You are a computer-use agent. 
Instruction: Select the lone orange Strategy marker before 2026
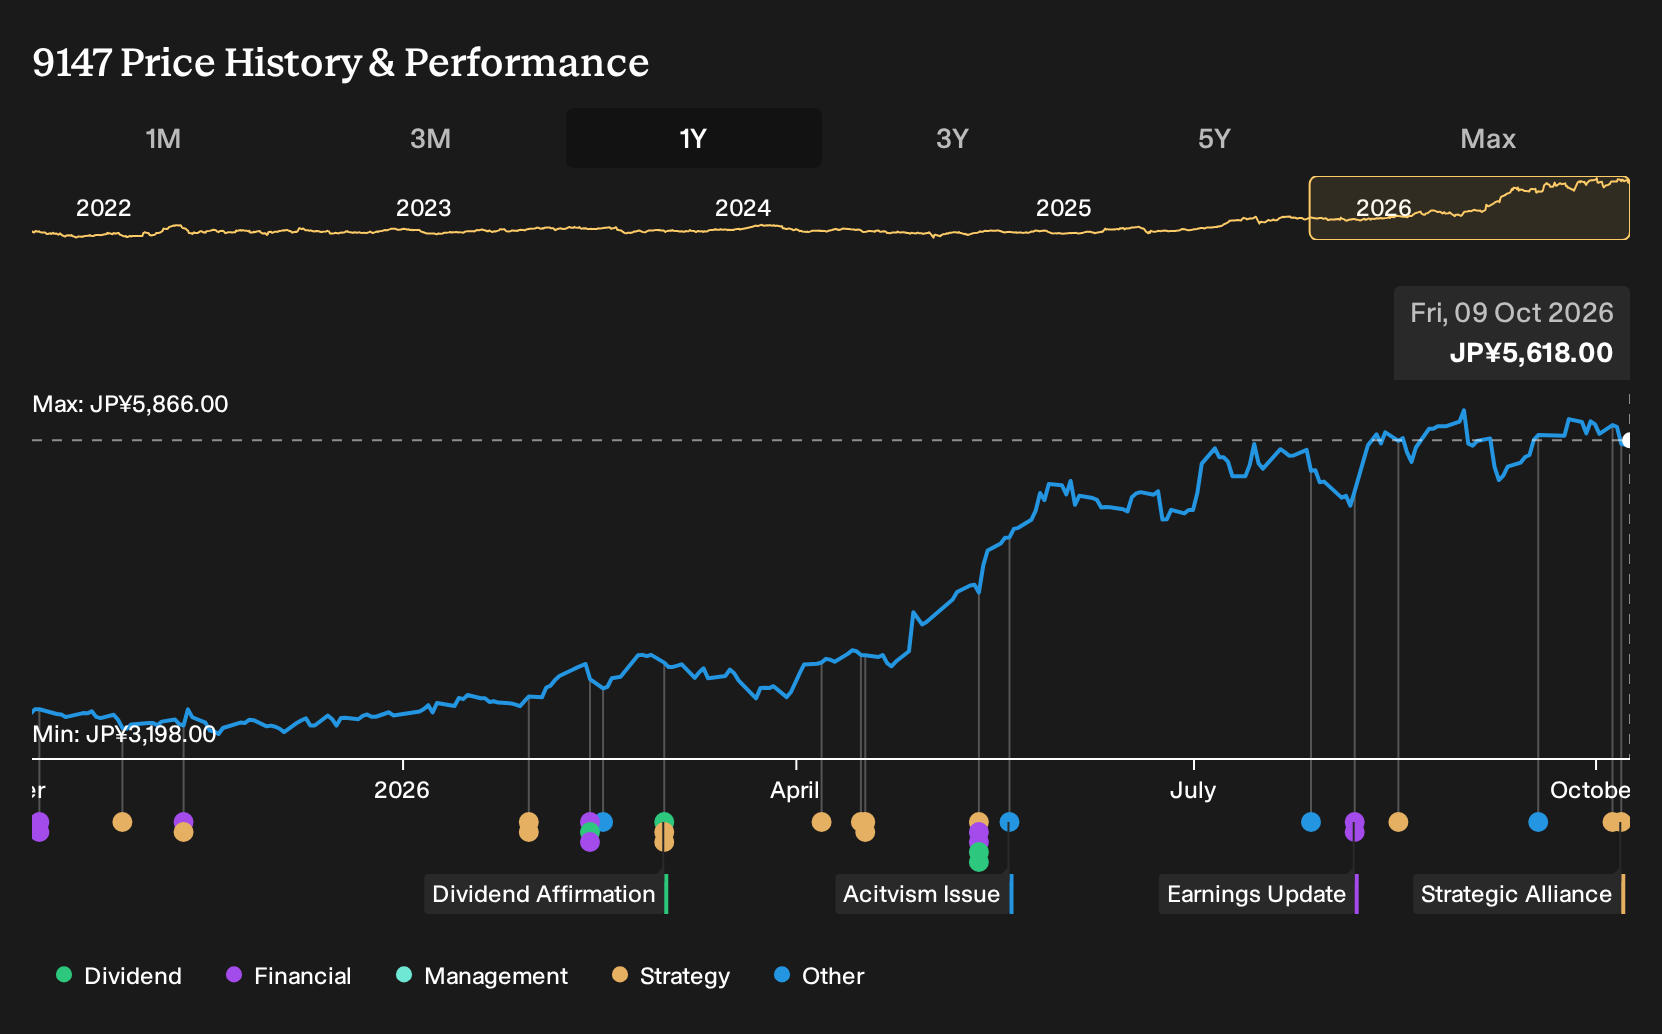point(122,822)
